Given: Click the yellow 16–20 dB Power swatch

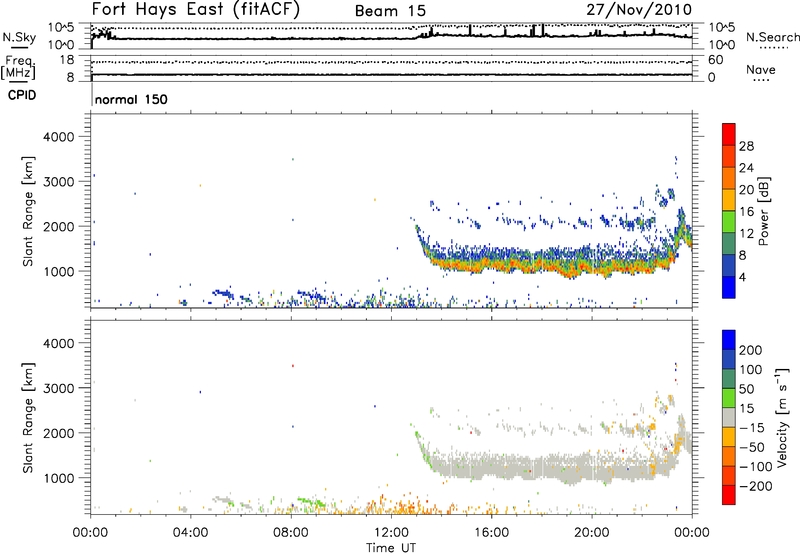Looking at the screenshot, I should pos(729,199).
